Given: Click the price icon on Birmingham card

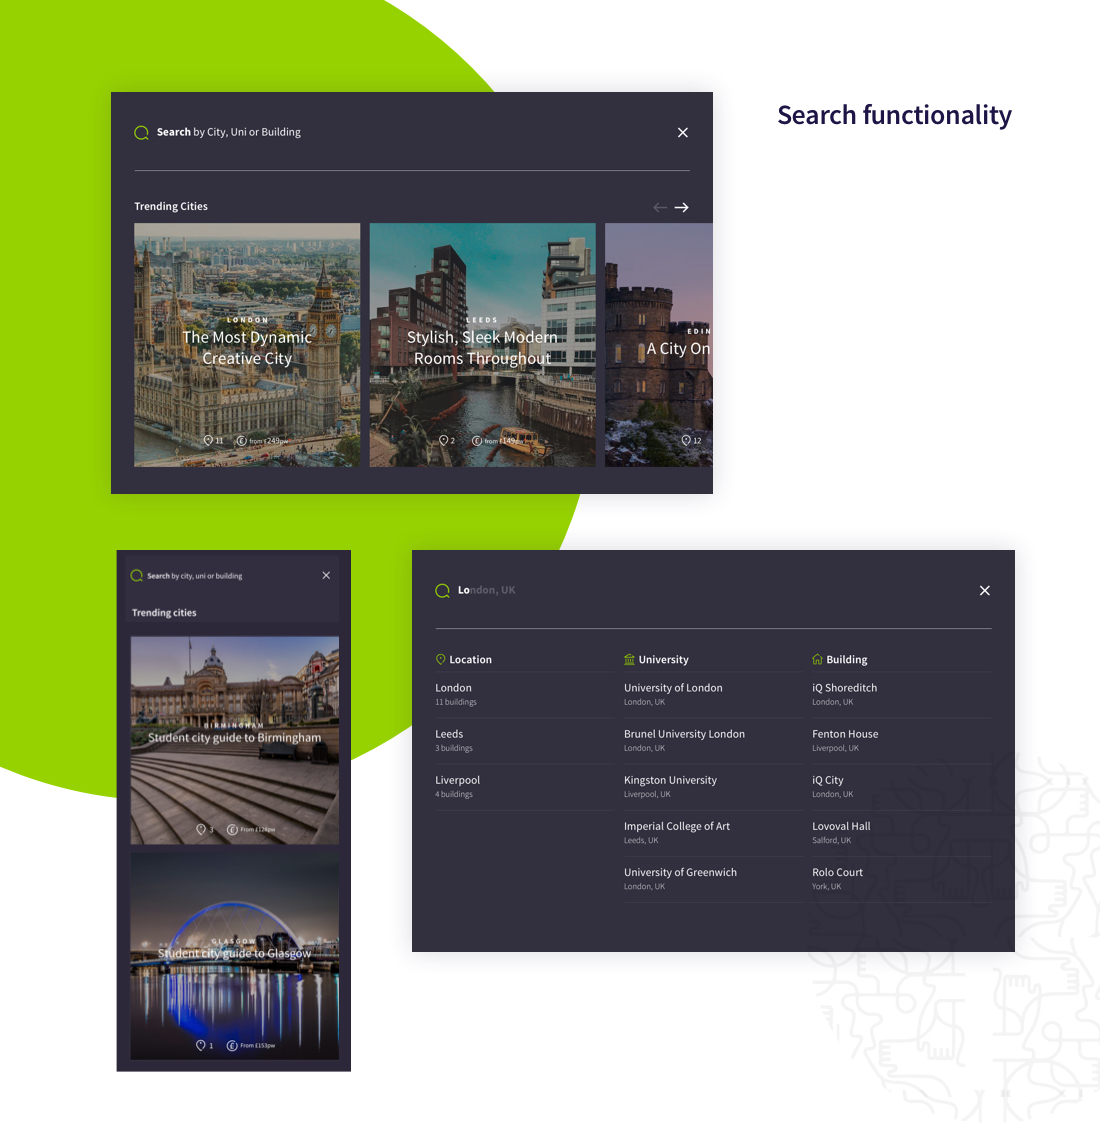Looking at the screenshot, I should (x=232, y=829).
